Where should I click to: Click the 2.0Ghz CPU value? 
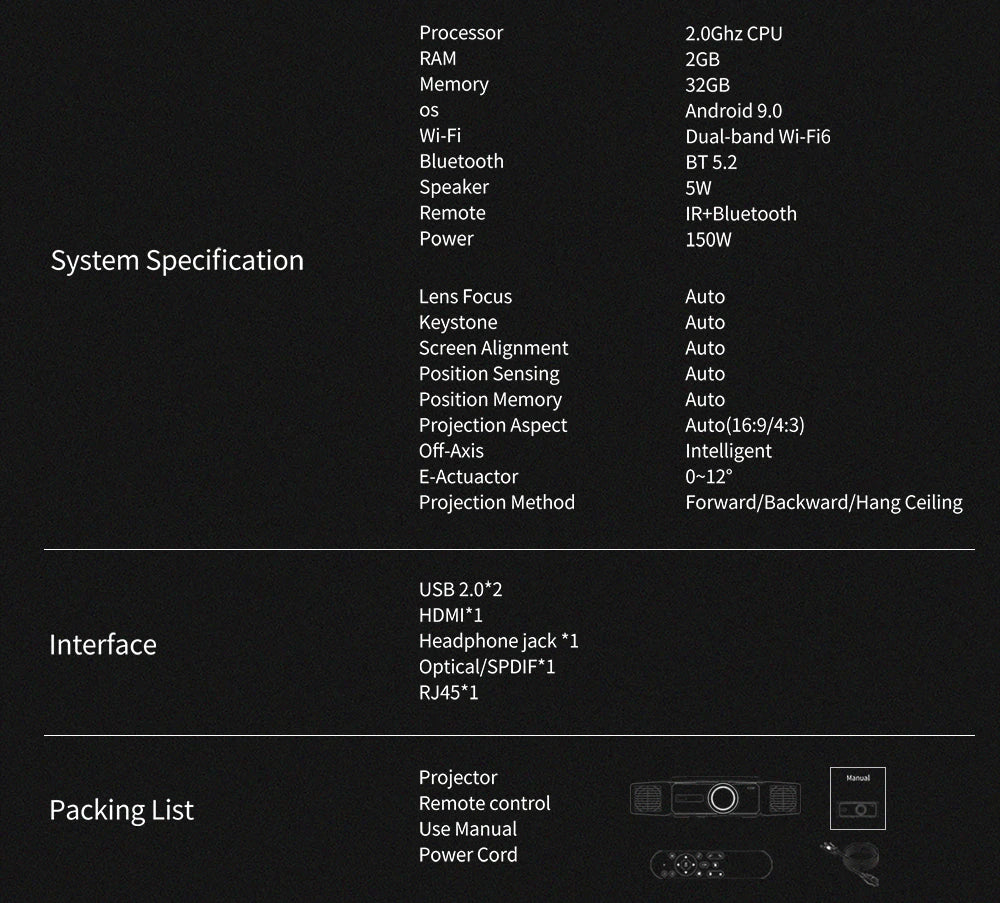pos(733,33)
